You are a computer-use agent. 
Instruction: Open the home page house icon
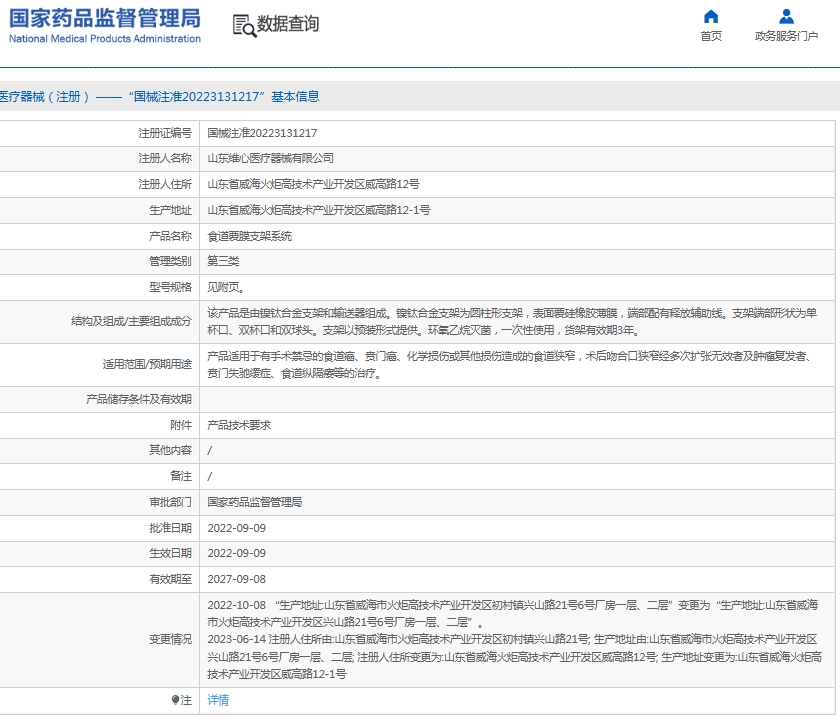point(710,17)
